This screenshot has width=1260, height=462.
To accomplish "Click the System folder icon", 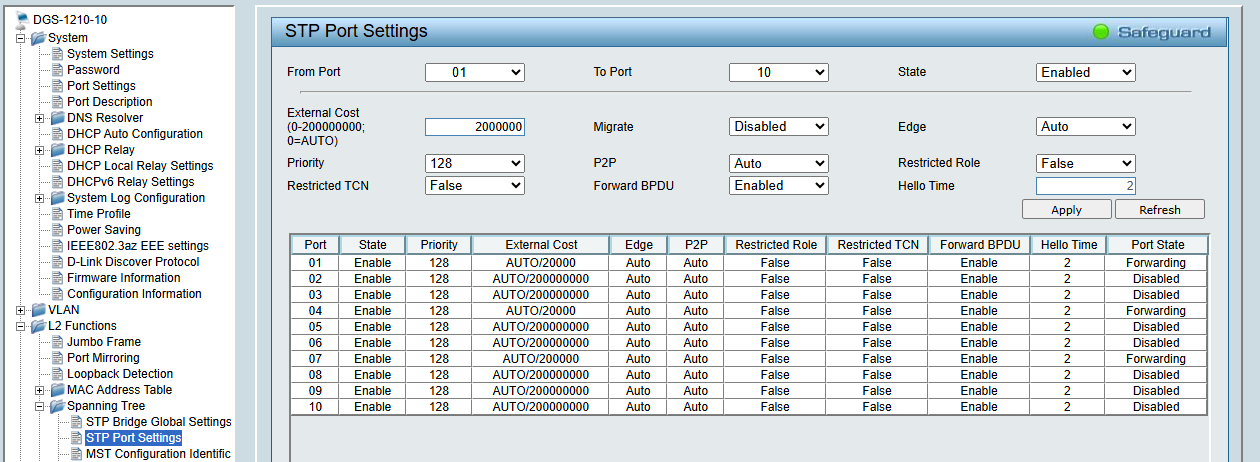I will point(38,38).
